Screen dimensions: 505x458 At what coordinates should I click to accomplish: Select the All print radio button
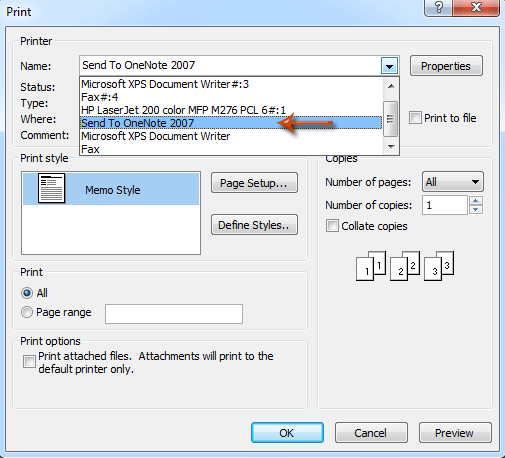pyautogui.click(x=27, y=293)
